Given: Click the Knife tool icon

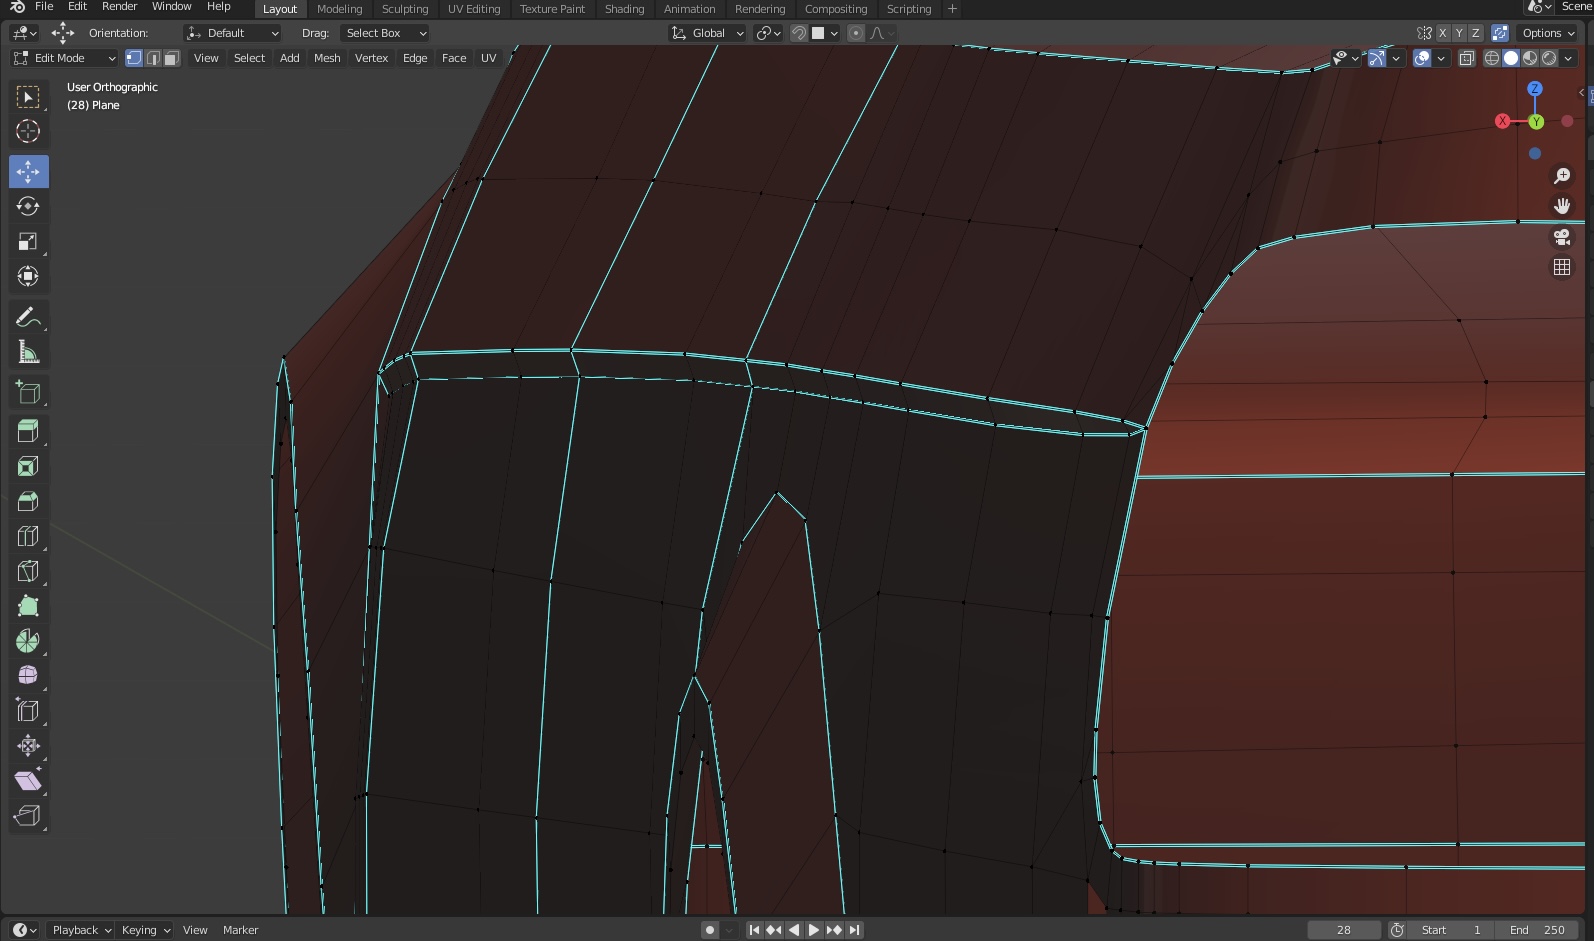Looking at the screenshot, I should [28, 571].
